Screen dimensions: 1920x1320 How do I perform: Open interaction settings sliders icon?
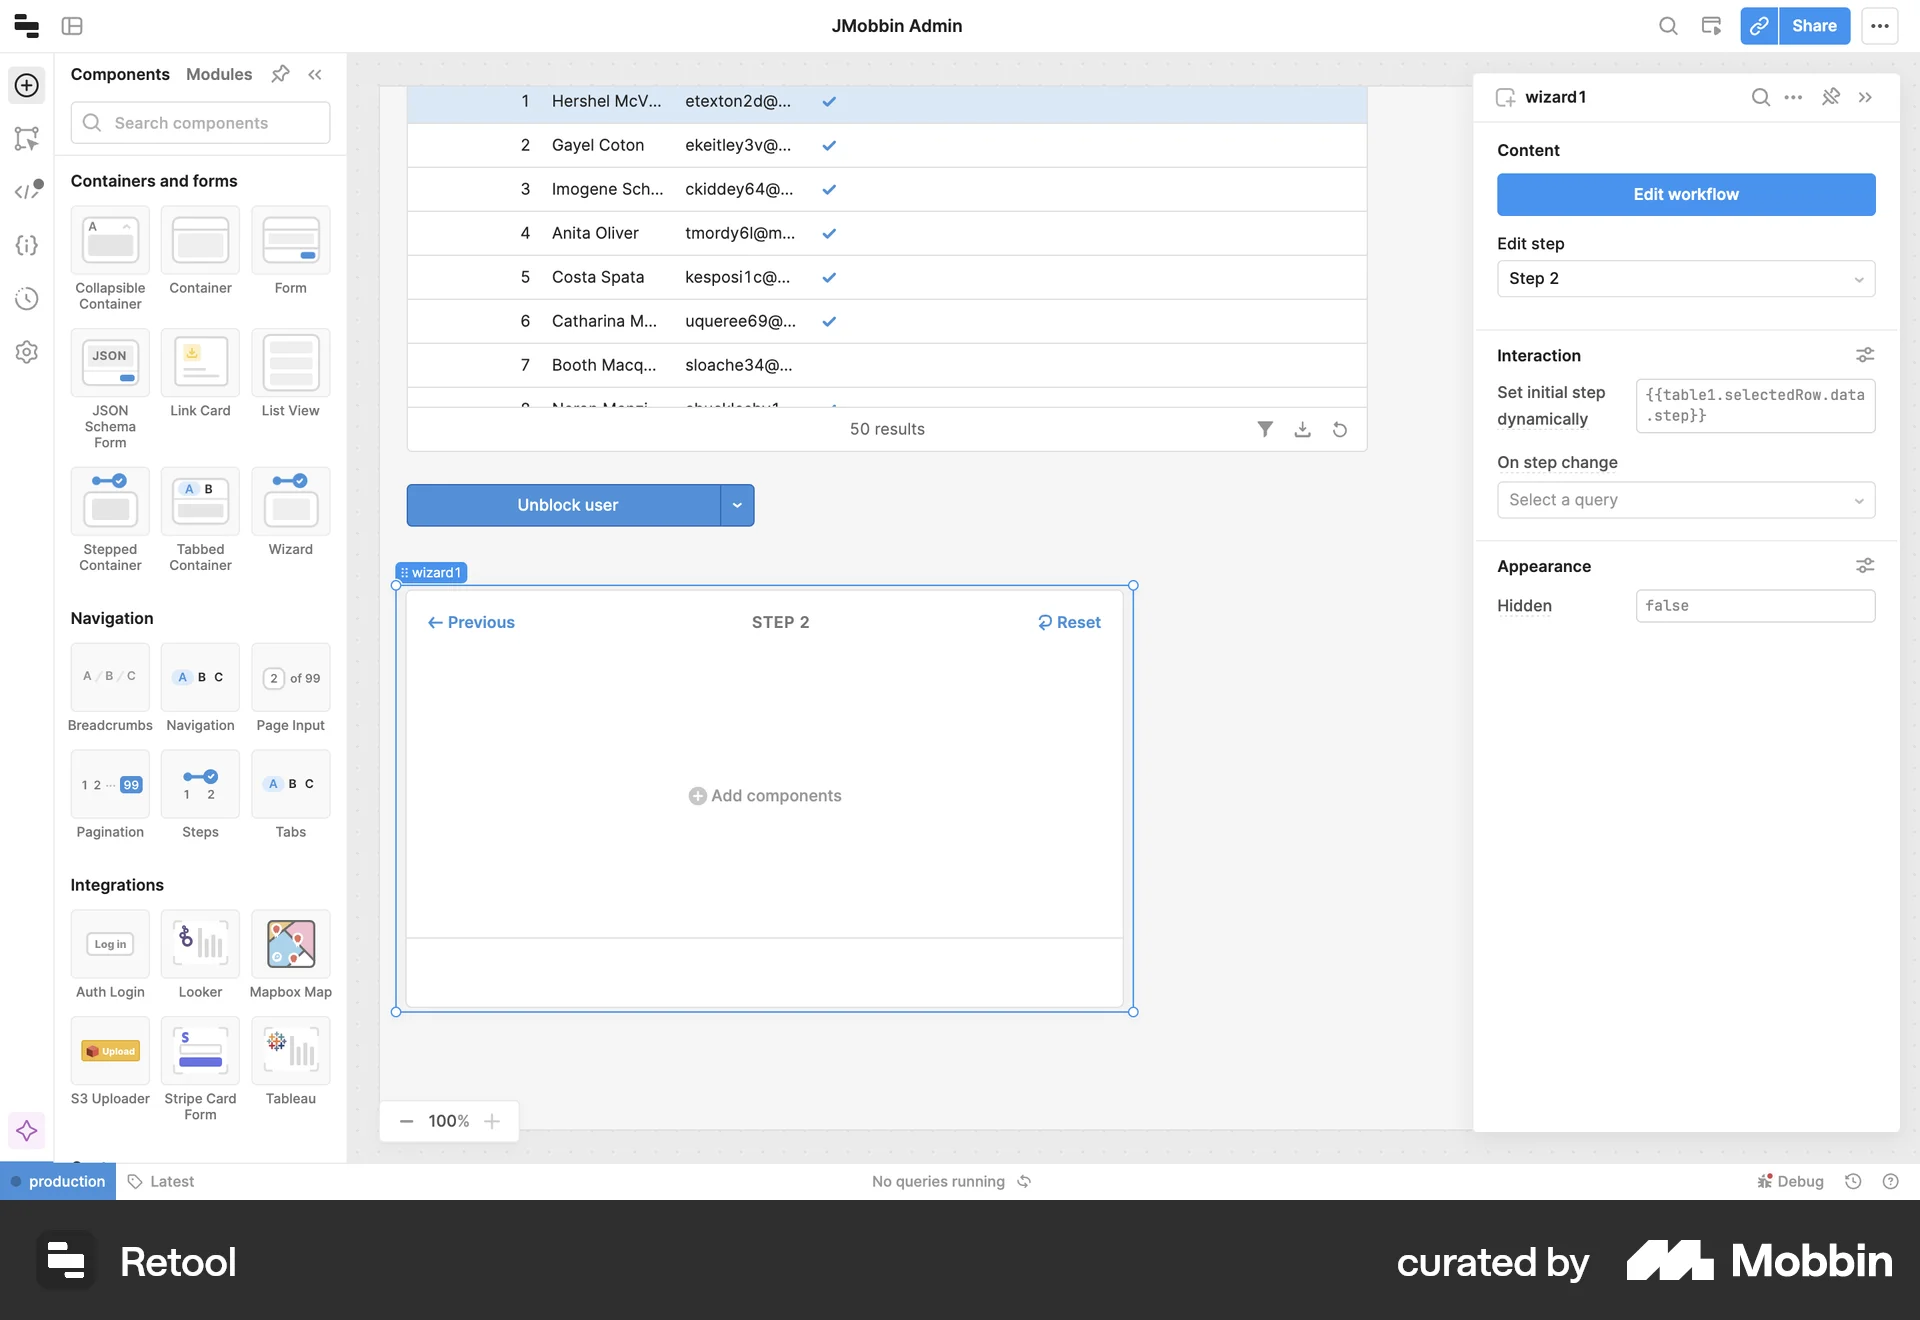(1865, 354)
